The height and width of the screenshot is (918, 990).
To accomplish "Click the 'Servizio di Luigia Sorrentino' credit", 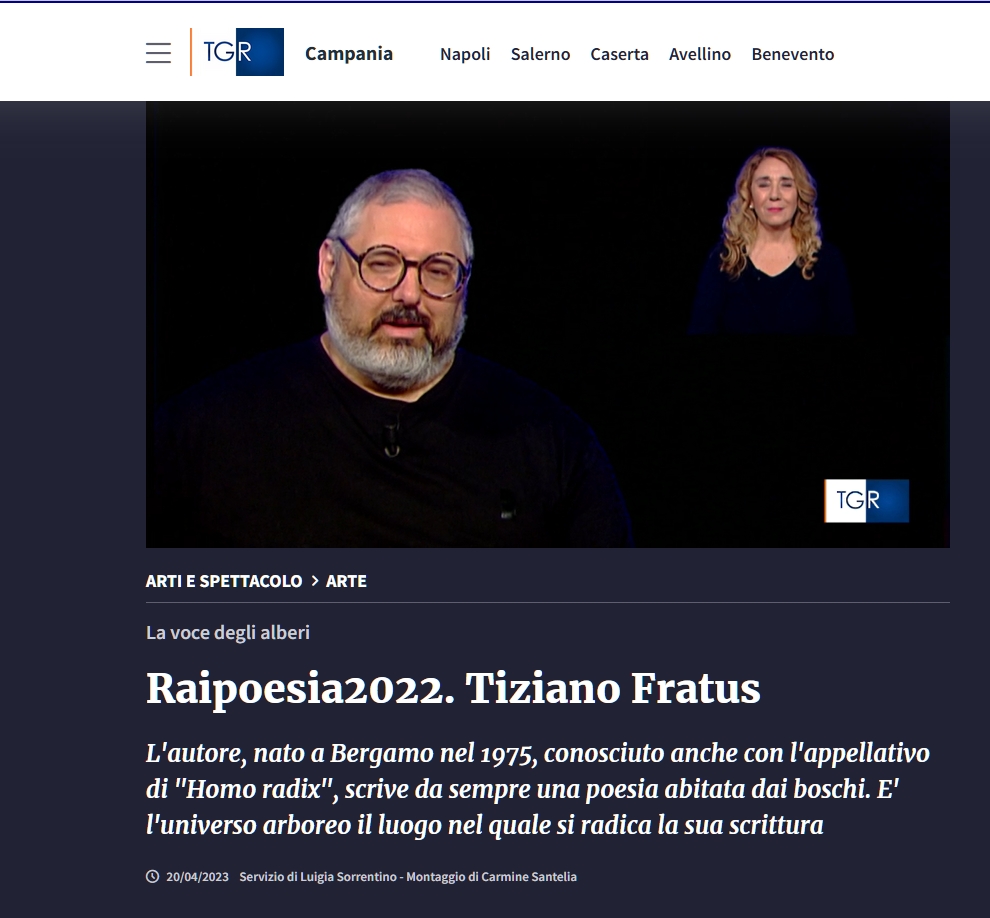I will click(318, 876).
